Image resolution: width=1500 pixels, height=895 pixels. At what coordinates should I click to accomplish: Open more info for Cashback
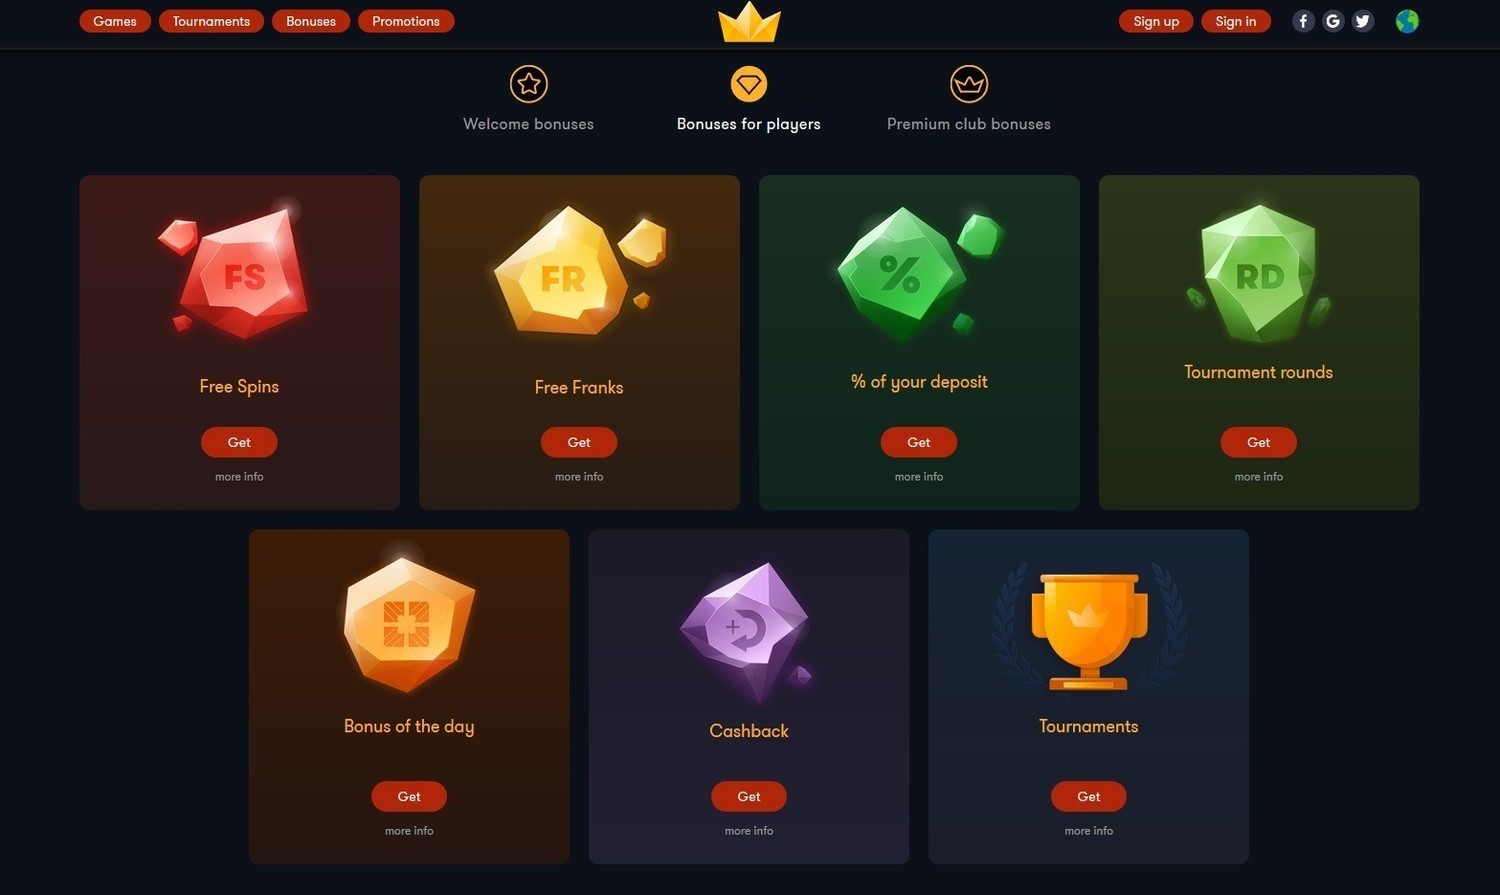(x=749, y=831)
